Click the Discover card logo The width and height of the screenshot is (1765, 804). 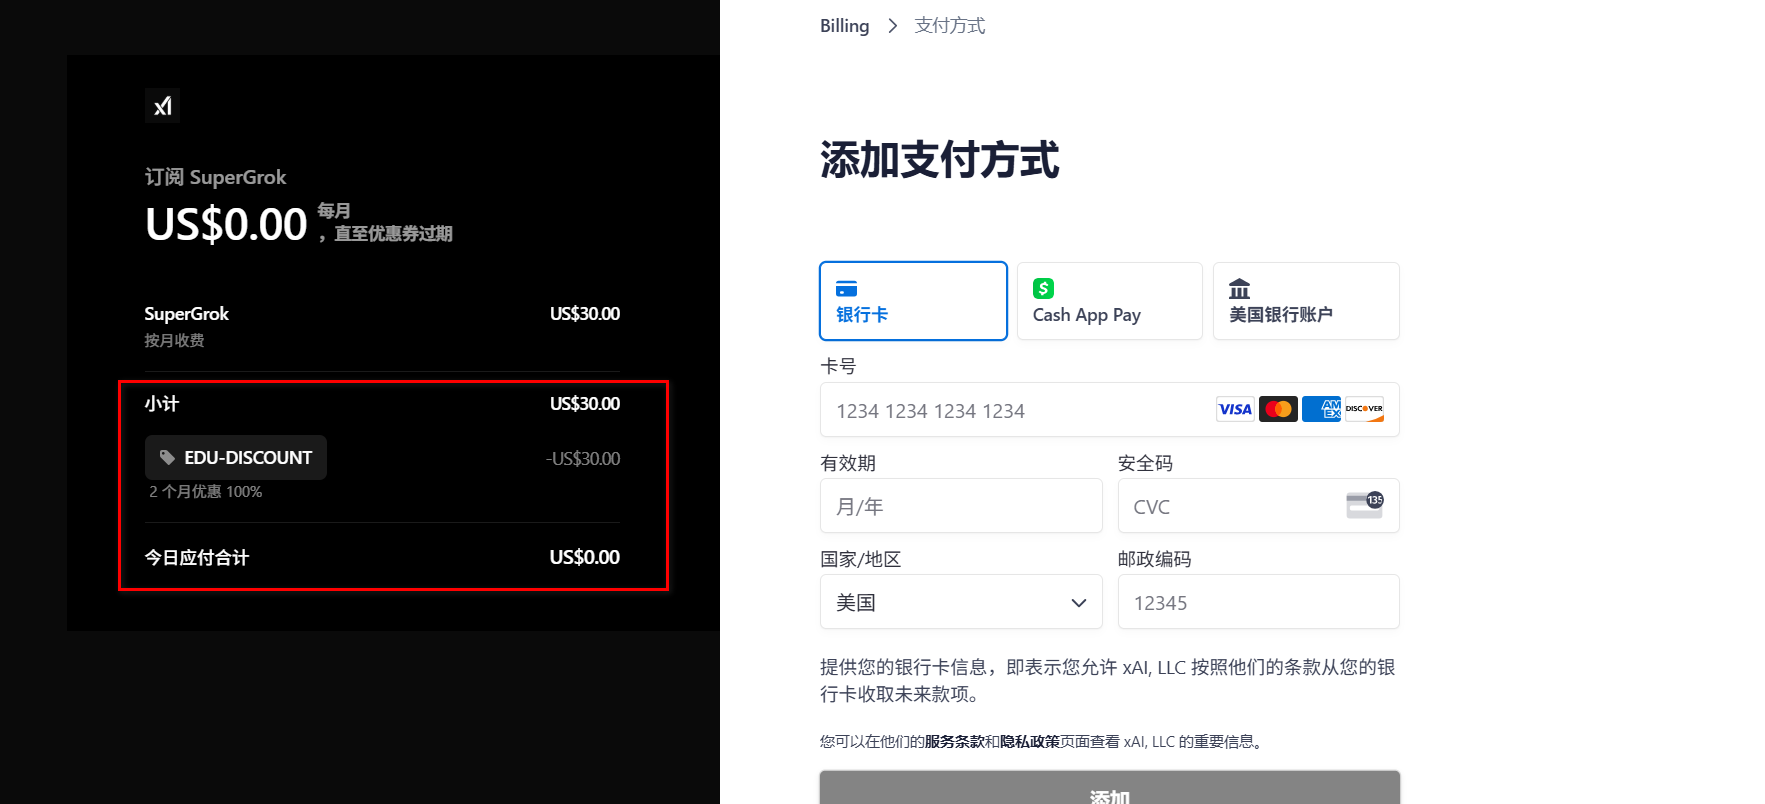pyautogui.click(x=1364, y=409)
